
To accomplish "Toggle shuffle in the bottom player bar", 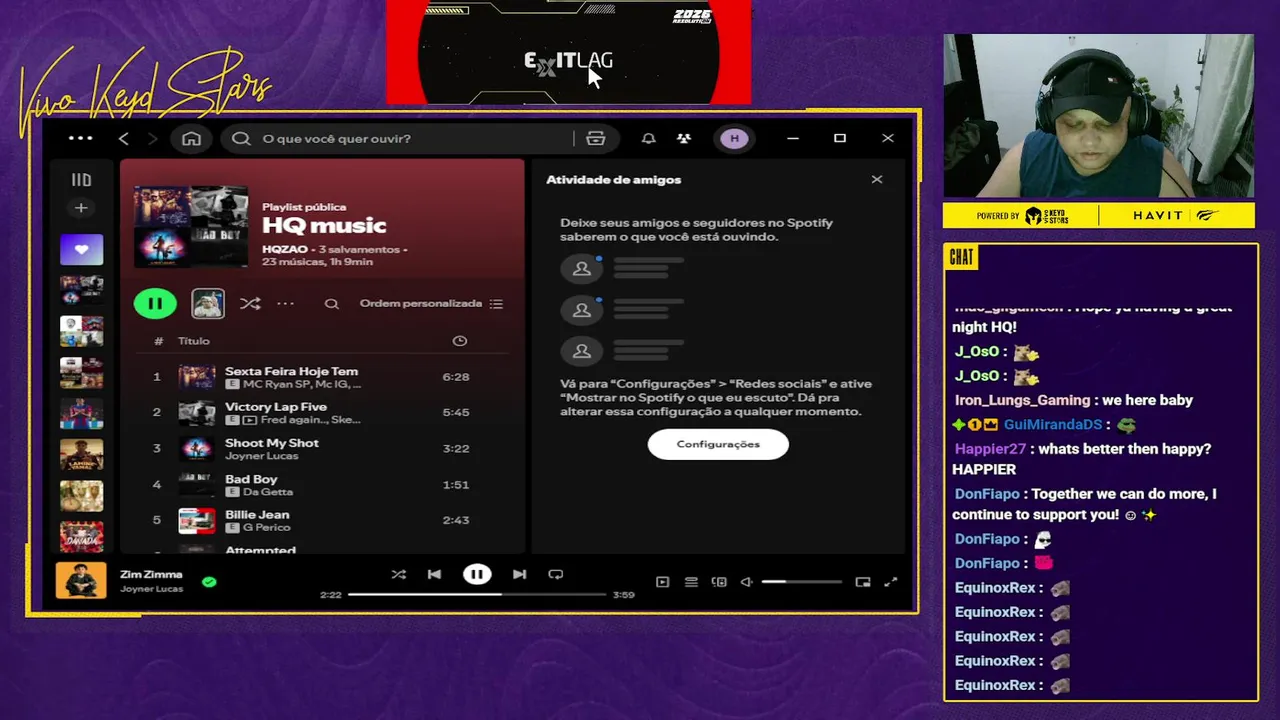I will tap(399, 574).
